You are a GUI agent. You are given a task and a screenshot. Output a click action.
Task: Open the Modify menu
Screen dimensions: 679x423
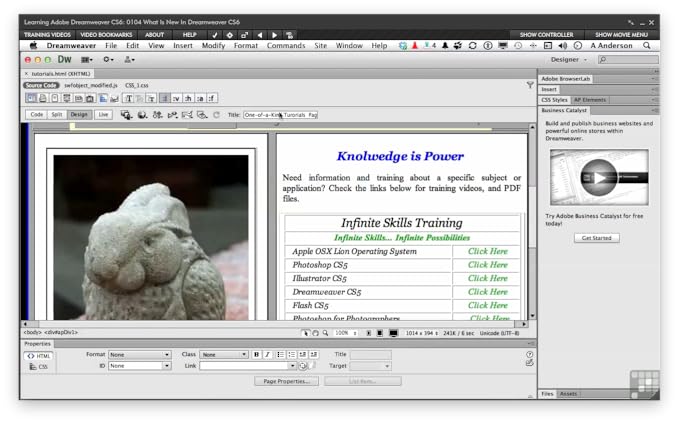coord(213,45)
